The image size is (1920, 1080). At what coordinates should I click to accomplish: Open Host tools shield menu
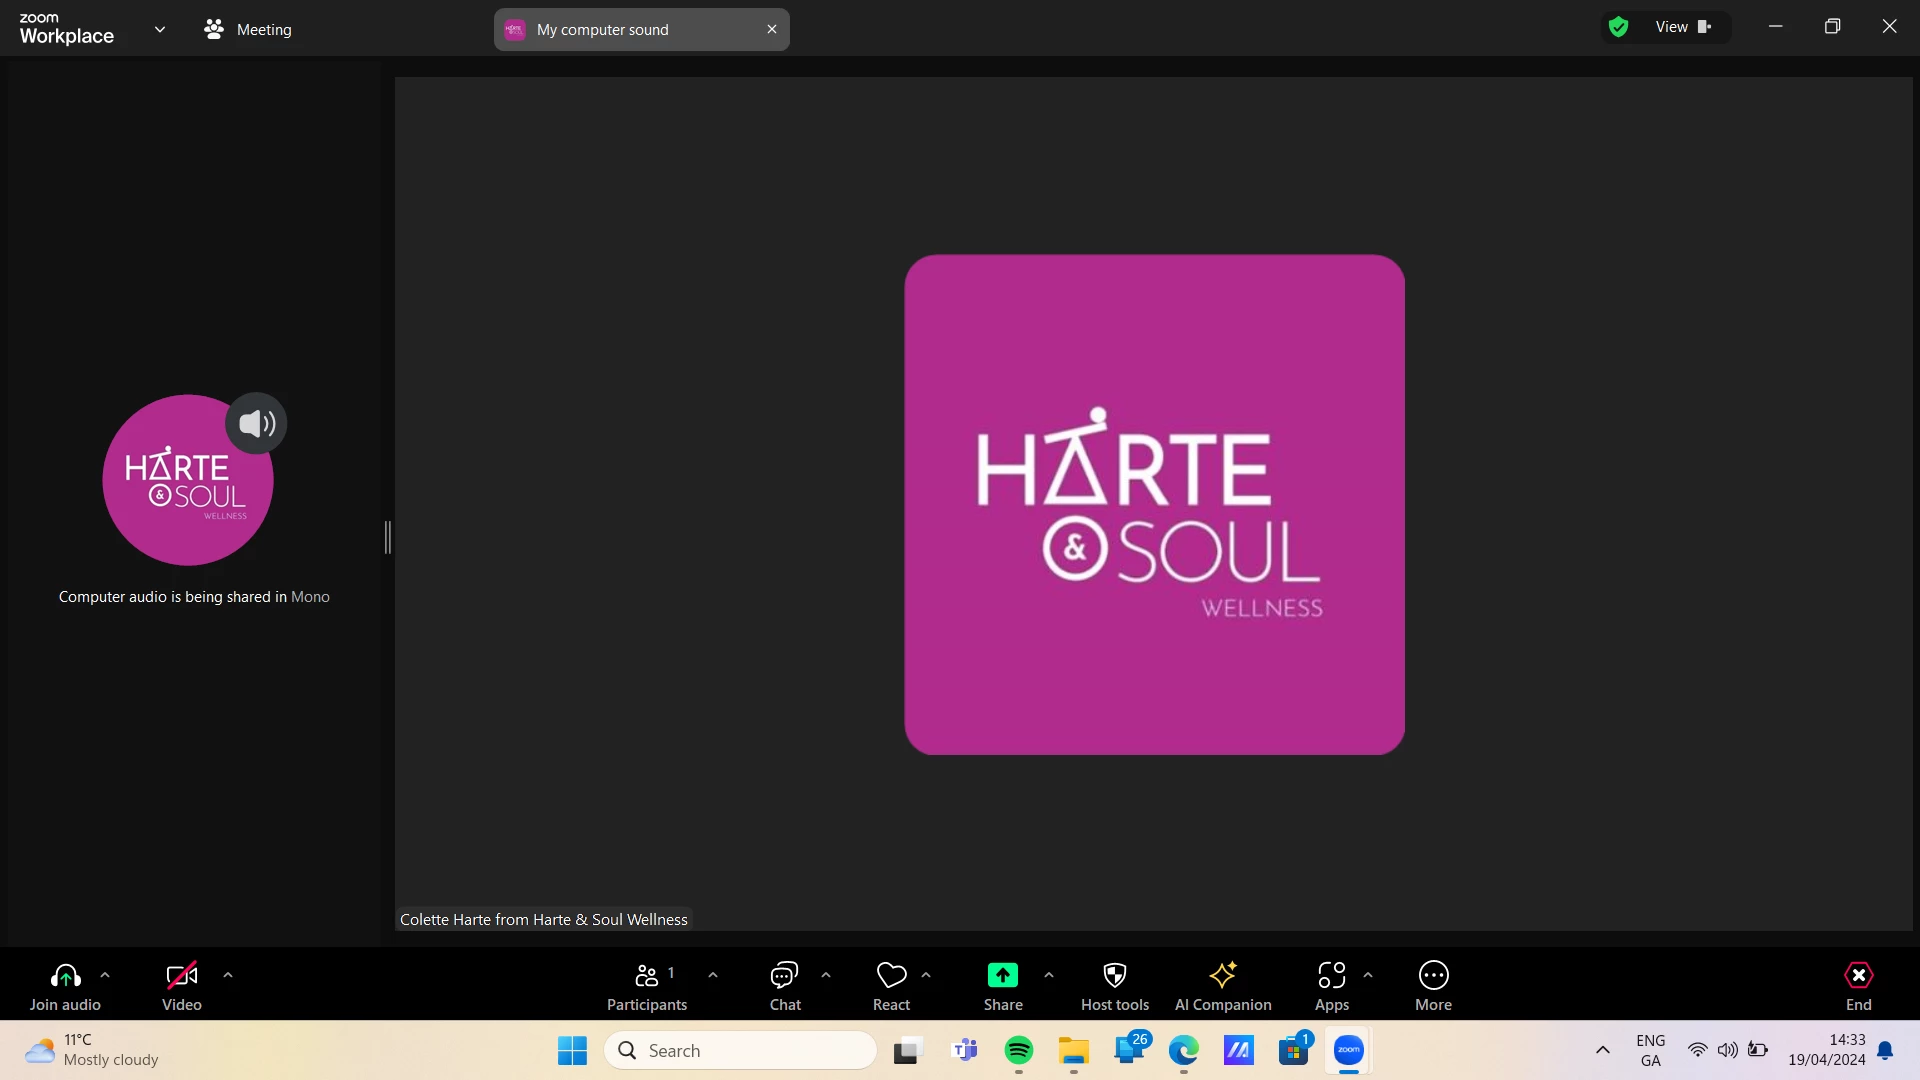pos(1114,985)
